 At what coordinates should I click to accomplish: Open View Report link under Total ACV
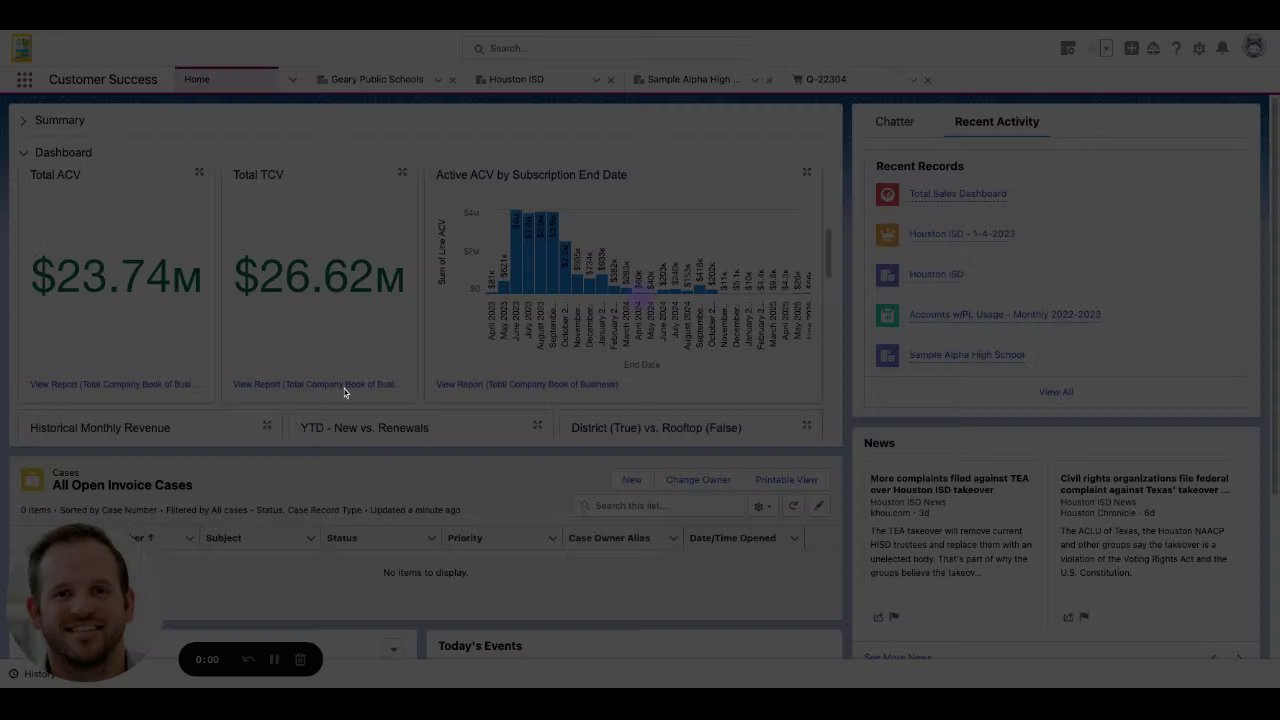pos(113,384)
